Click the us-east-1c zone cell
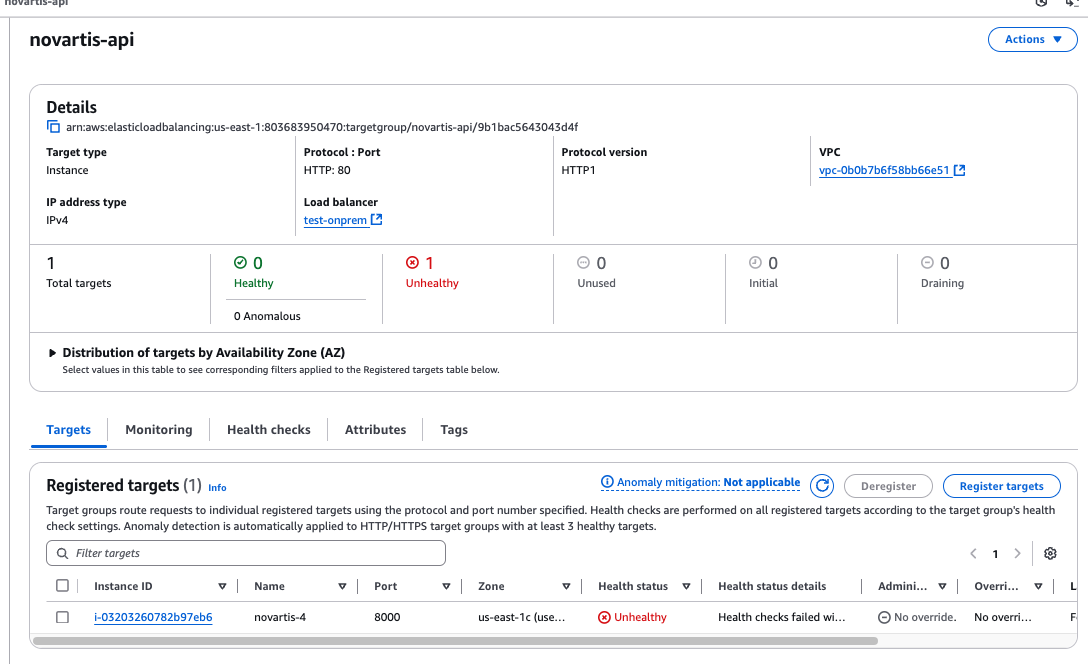 (x=522, y=617)
